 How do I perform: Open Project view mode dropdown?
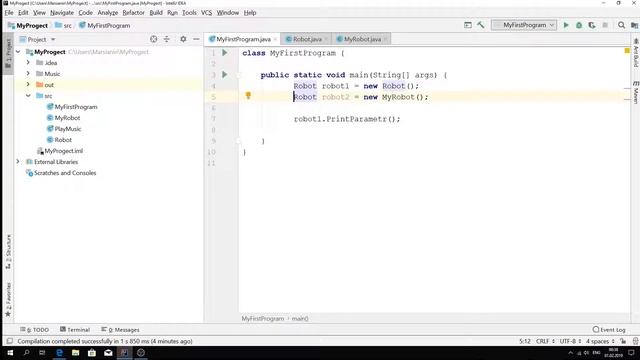(x=37, y=40)
